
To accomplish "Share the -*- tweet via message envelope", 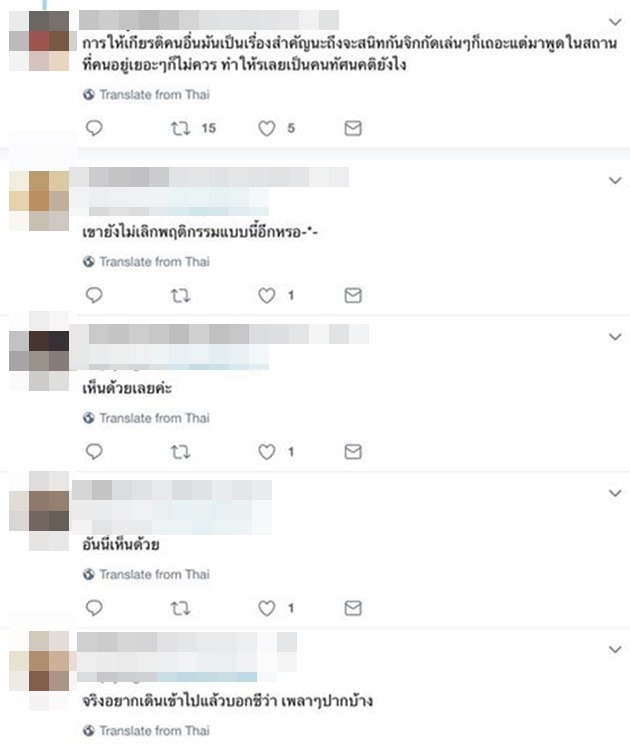I will pyautogui.click(x=353, y=295).
